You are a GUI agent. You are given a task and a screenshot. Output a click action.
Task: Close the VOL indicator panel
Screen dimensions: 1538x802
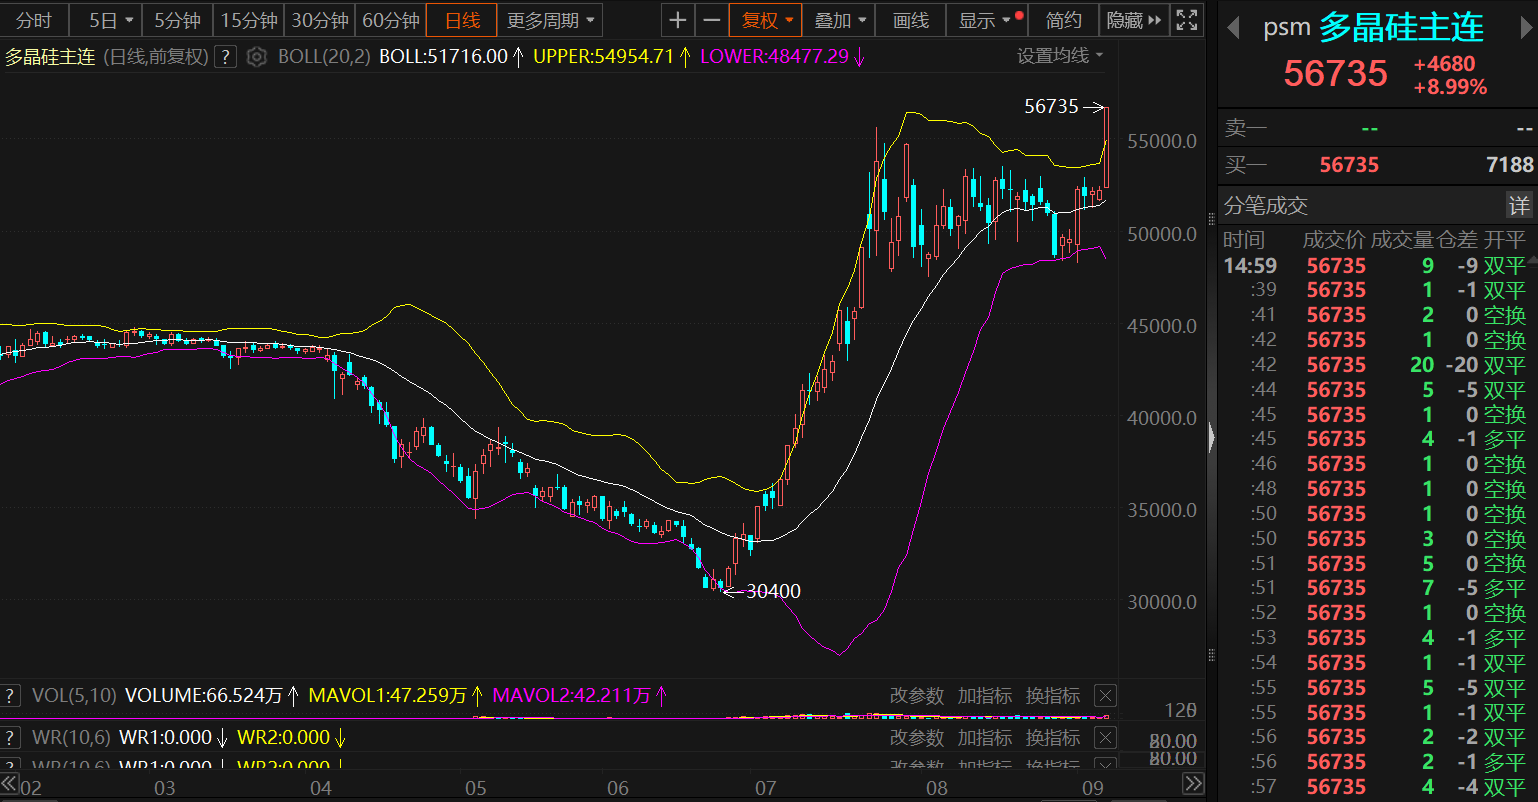point(1105,696)
